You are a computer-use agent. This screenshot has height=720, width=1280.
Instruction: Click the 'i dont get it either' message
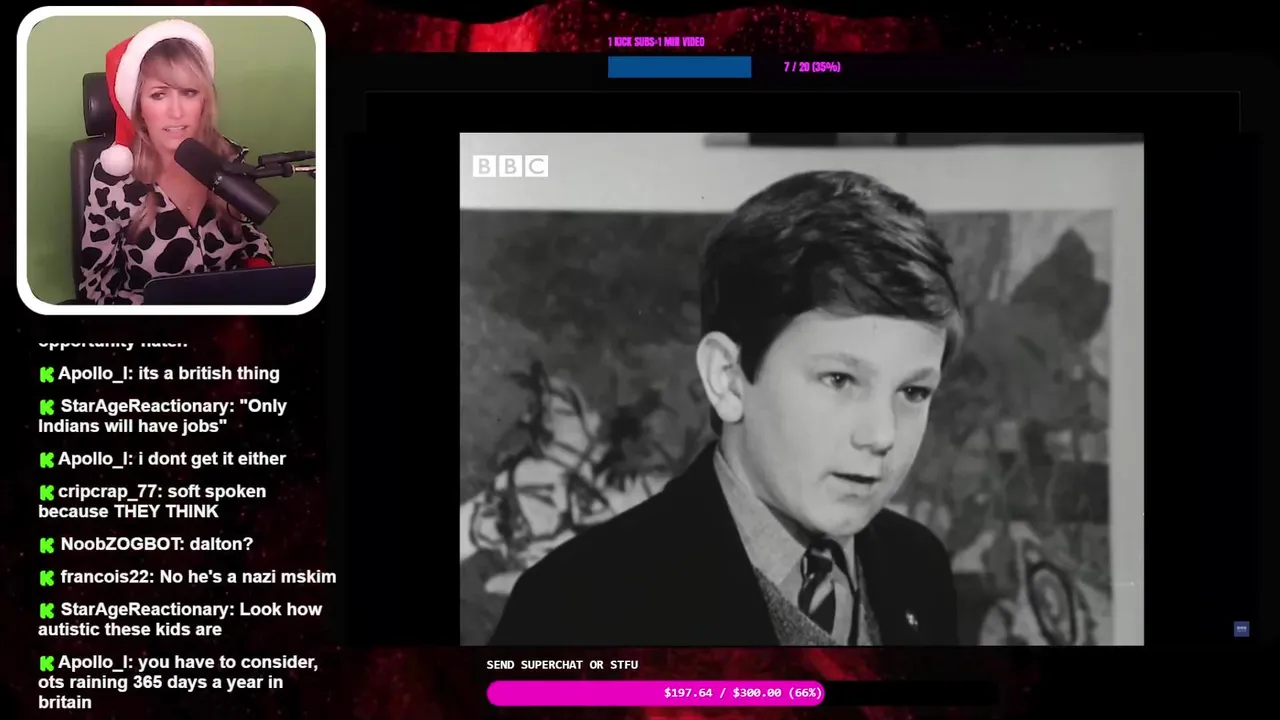tap(212, 458)
